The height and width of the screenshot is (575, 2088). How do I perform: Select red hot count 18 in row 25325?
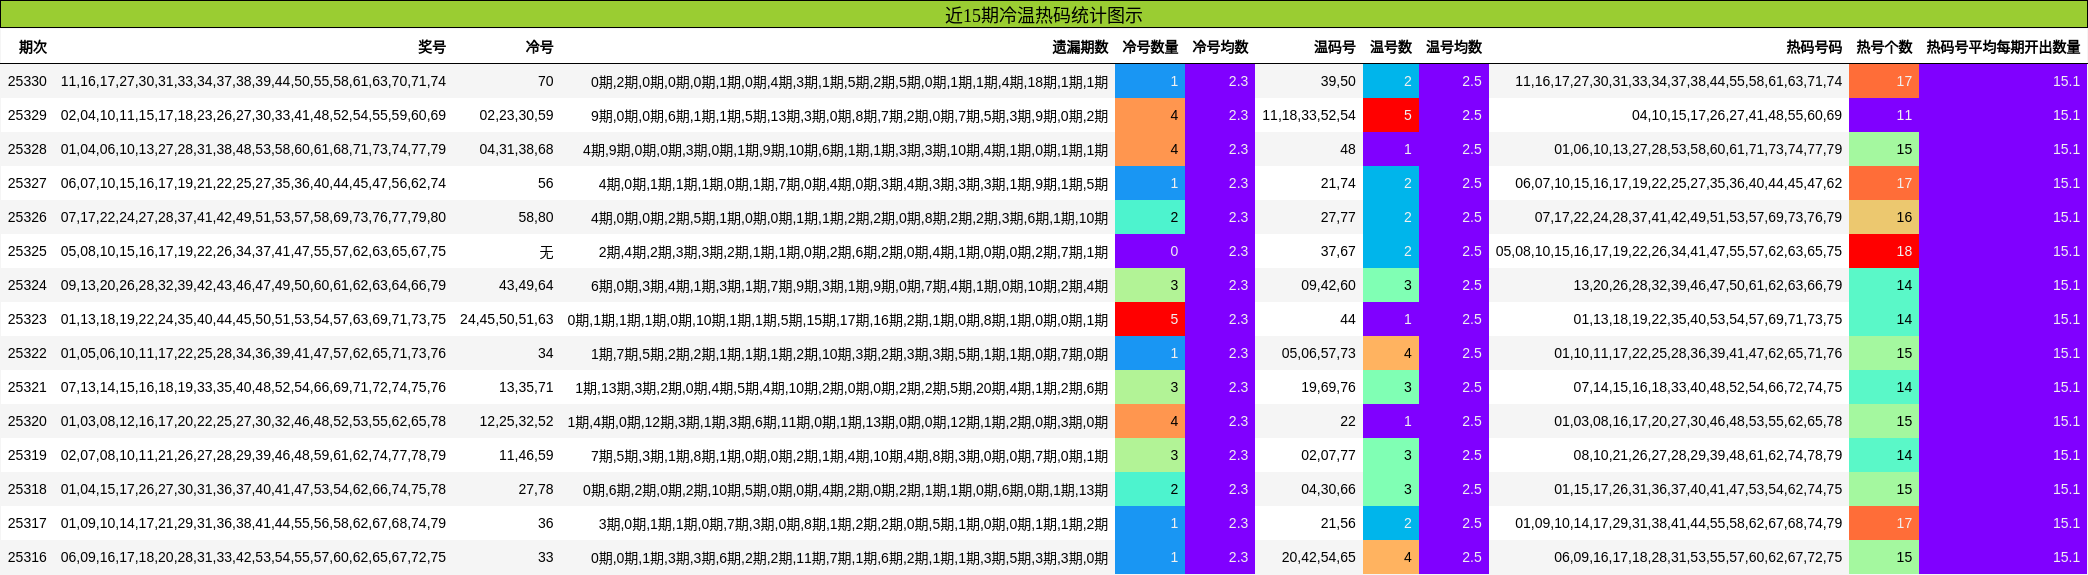pos(1884,251)
